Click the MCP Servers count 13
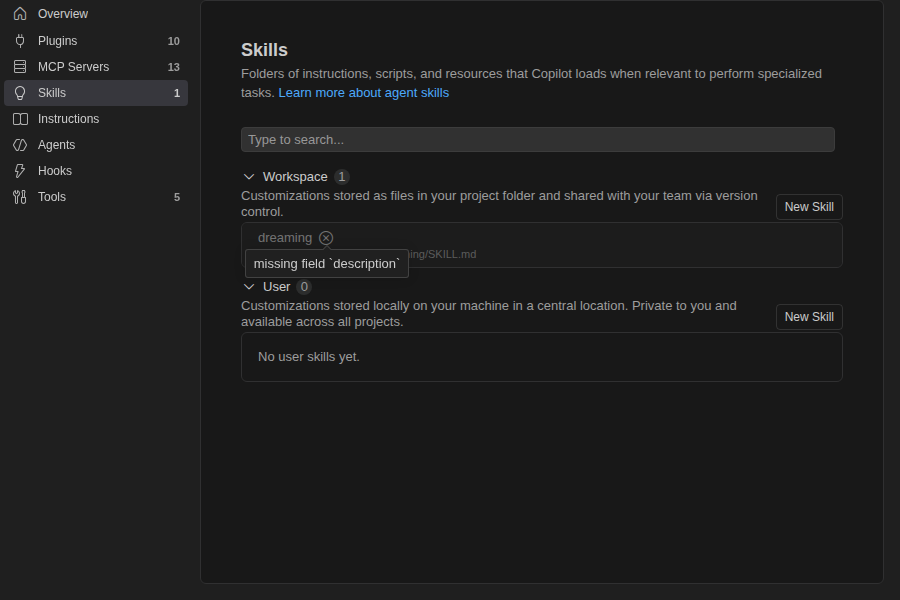Screen dimensions: 900x600 coord(173,67)
